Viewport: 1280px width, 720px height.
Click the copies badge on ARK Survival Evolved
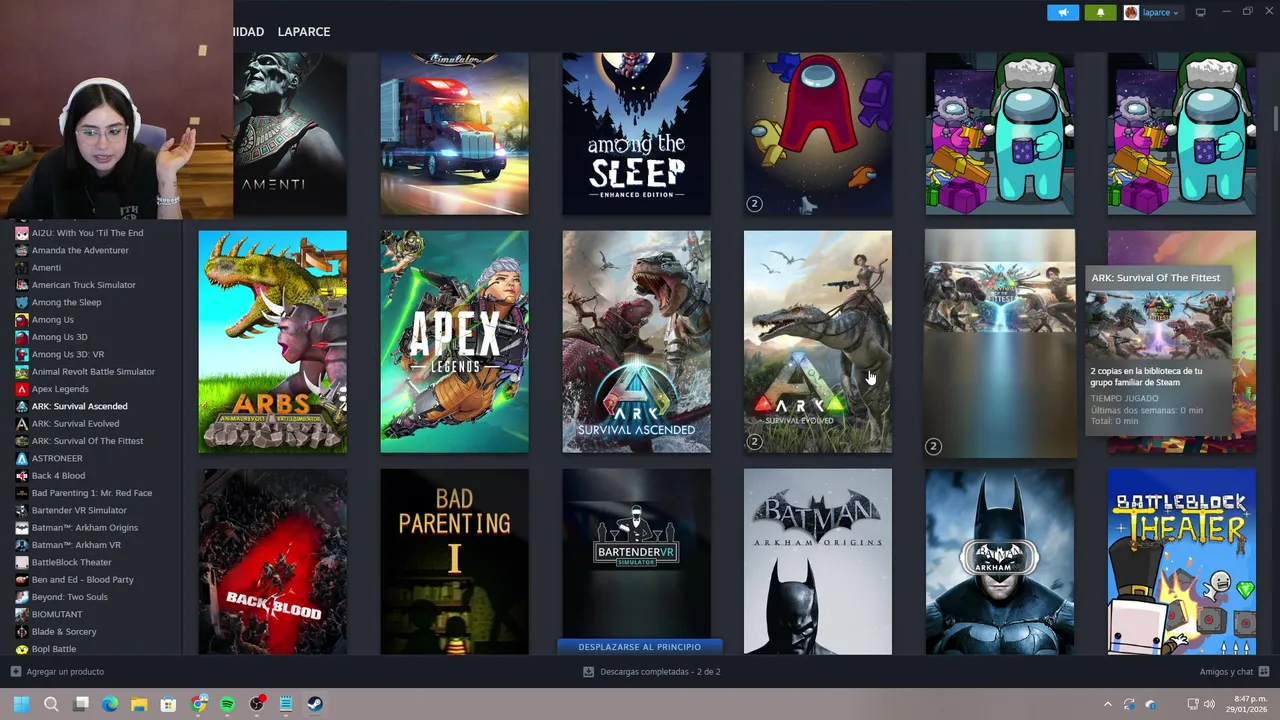point(755,441)
